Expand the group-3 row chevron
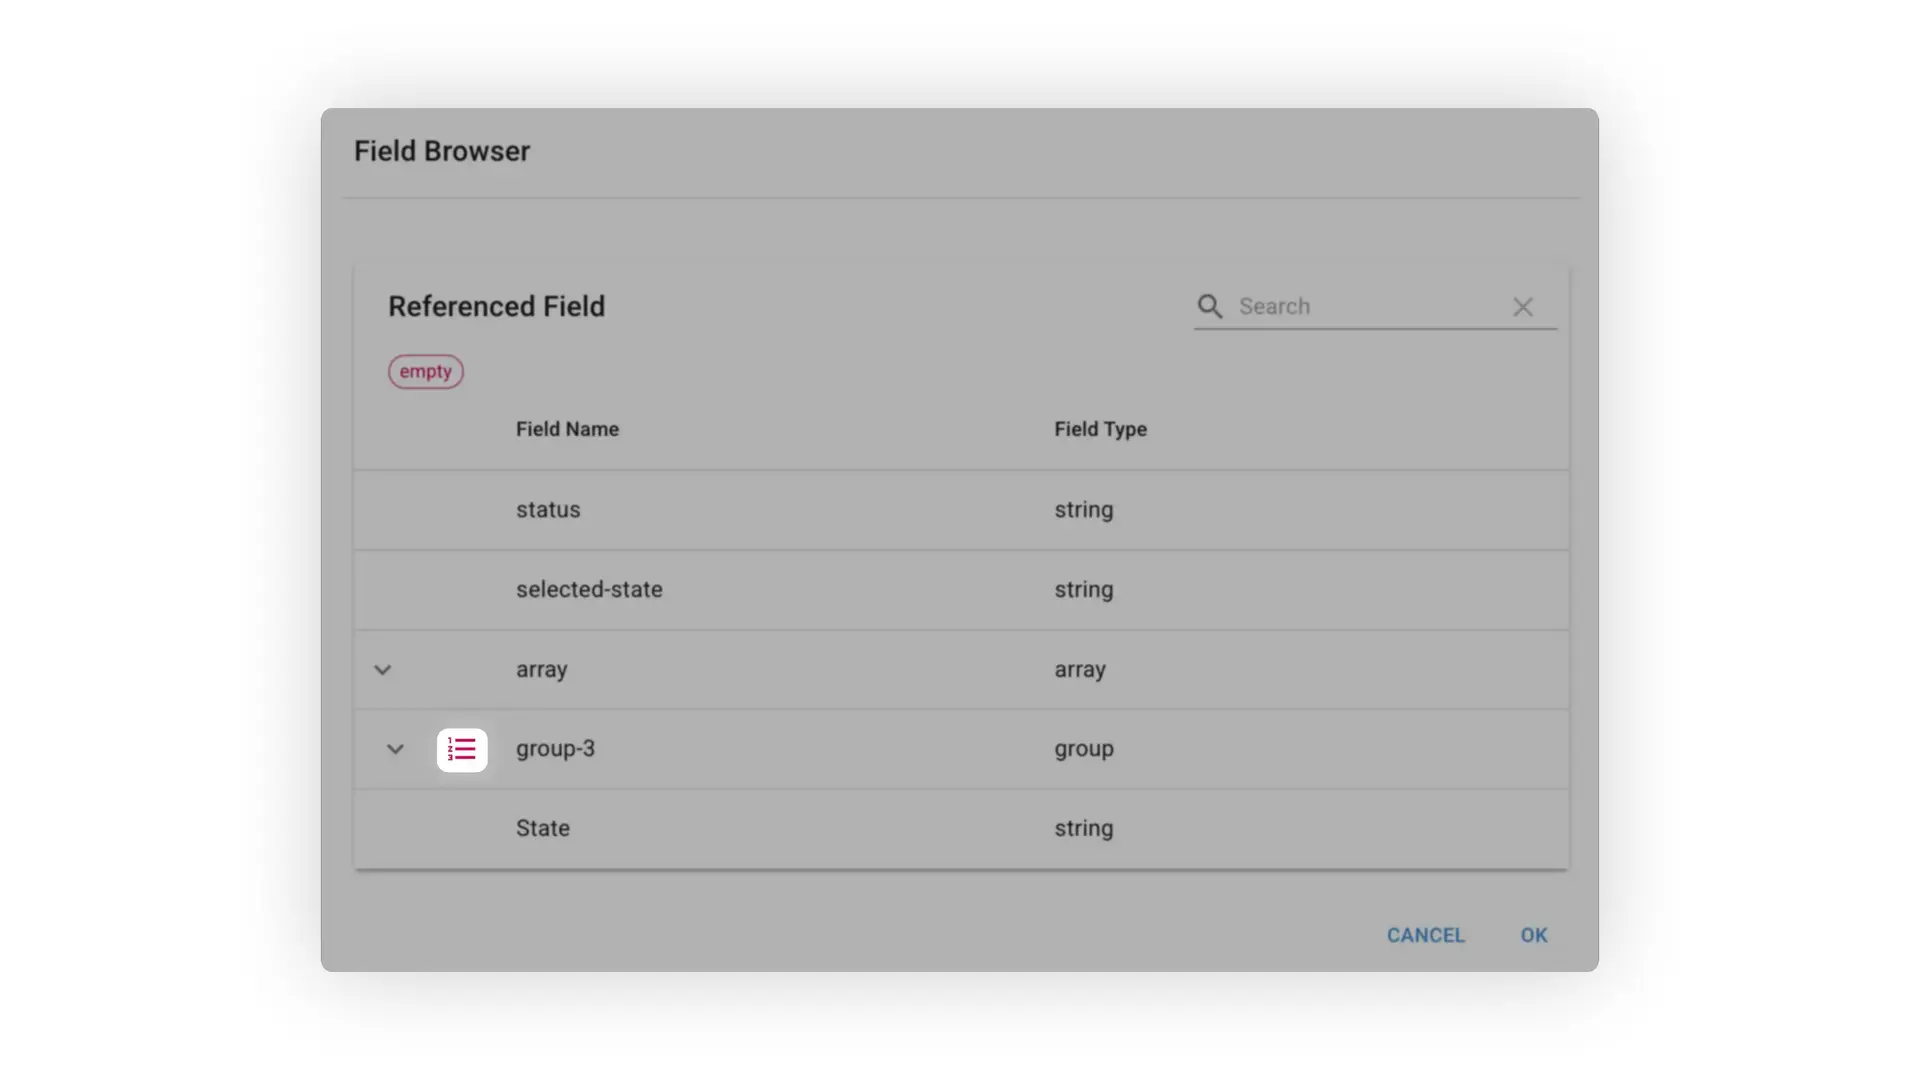The image size is (1920, 1080). pos(395,749)
